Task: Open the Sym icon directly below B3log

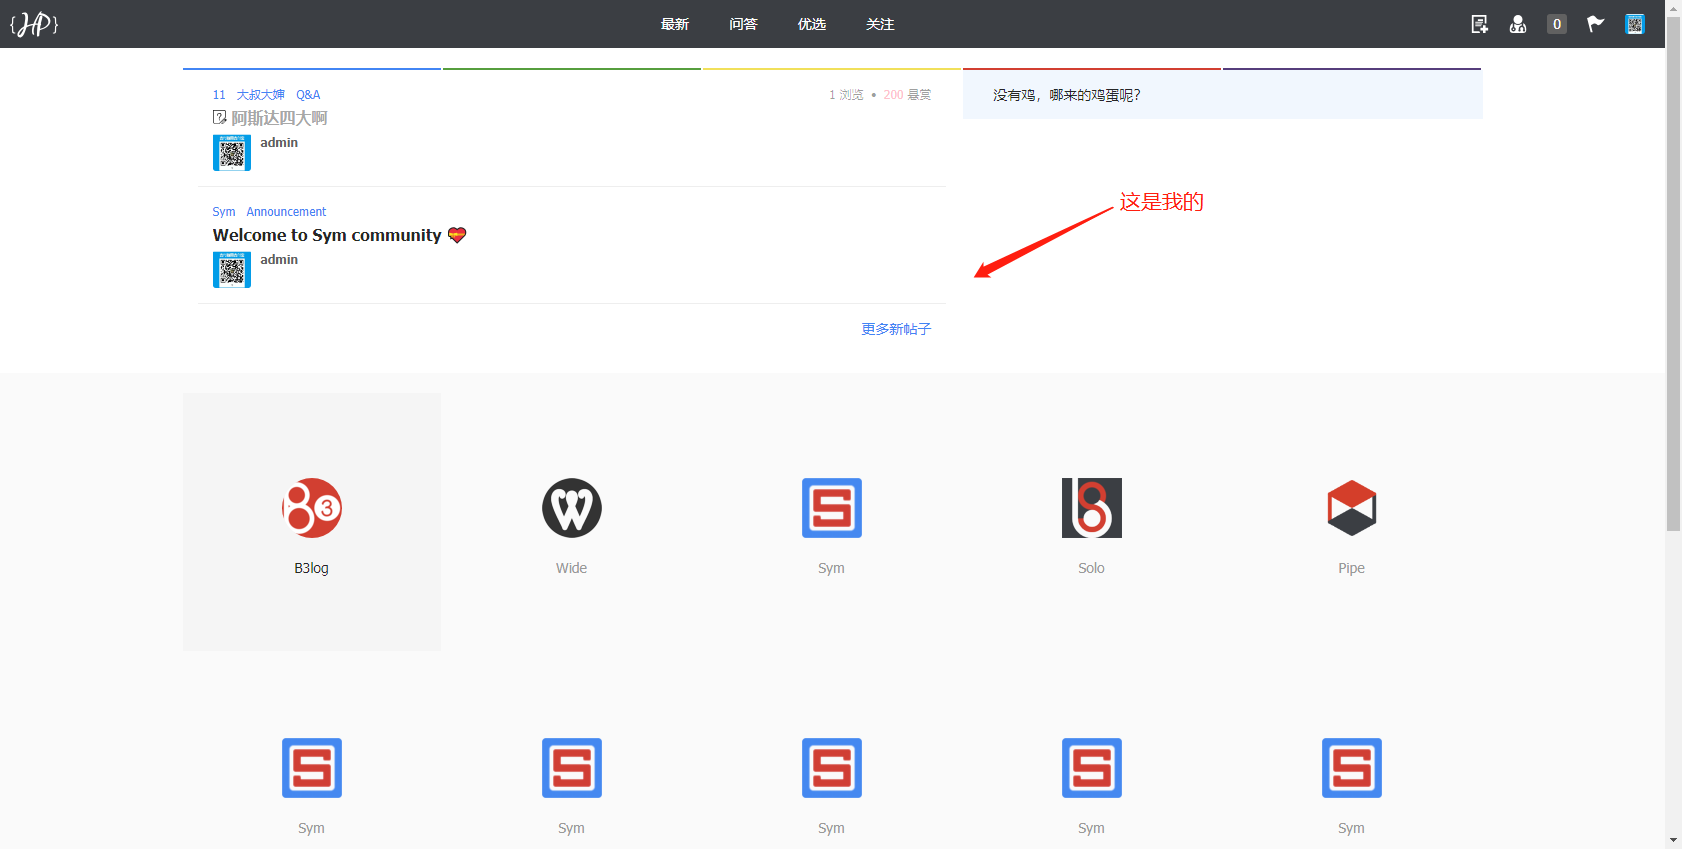Action: point(312,768)
